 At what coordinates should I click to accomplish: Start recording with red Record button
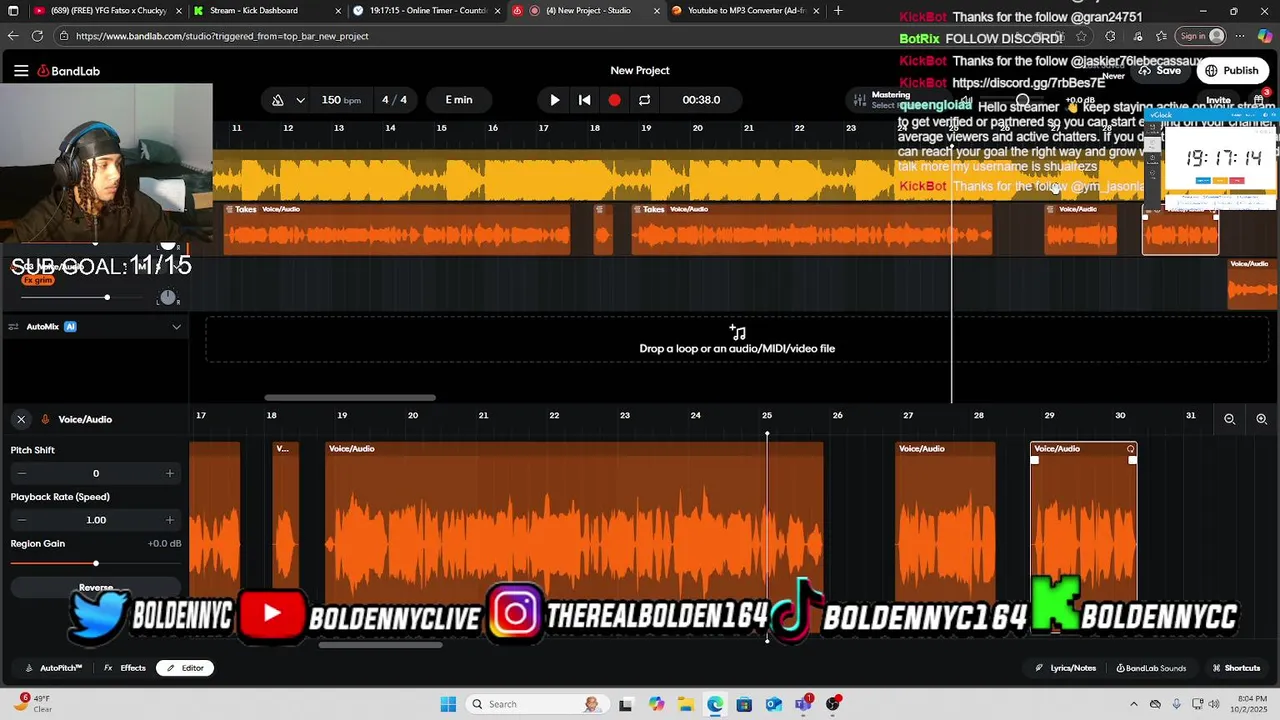(614, 100)
